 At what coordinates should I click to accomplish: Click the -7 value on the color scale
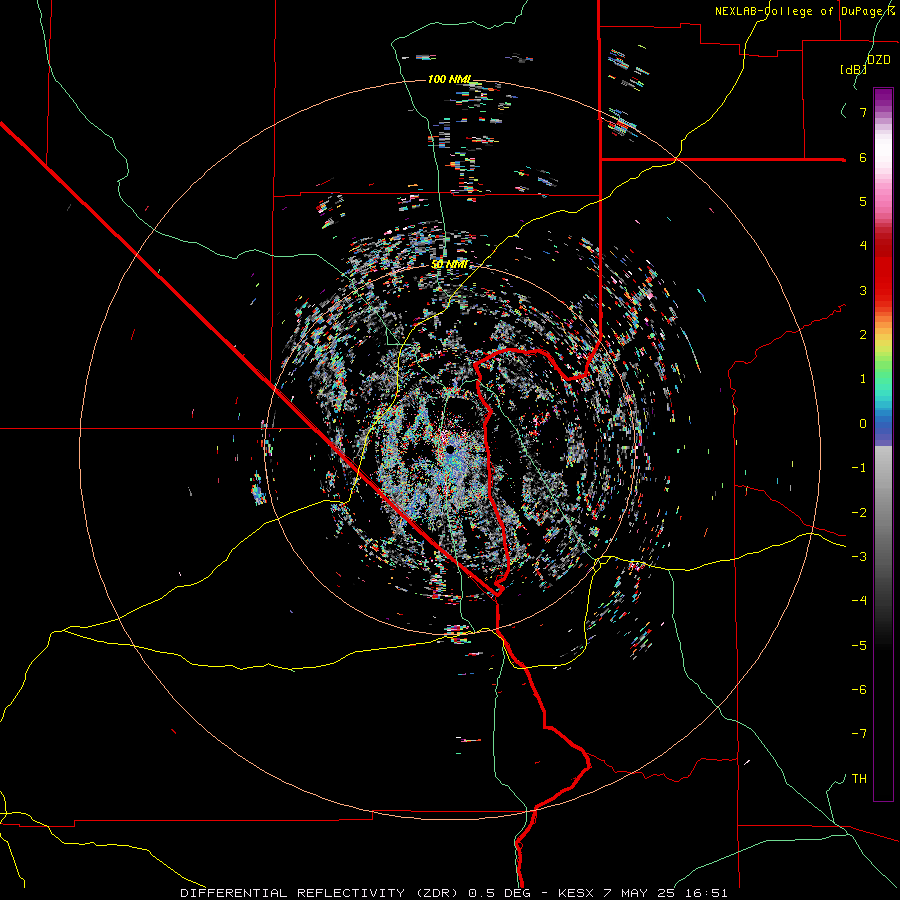pyautogui.click(x=859, y=734)
